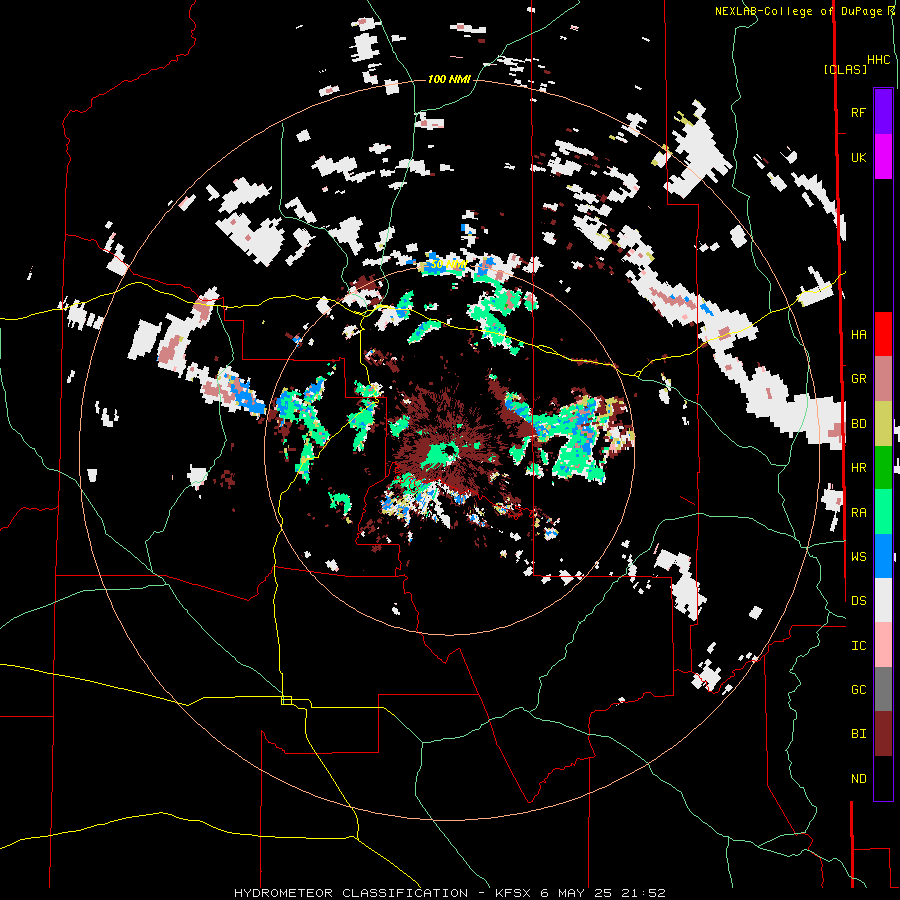Click the DS legend label
Image resolution: width=900 pixels, height=900 pixels.
click(858, 601)
